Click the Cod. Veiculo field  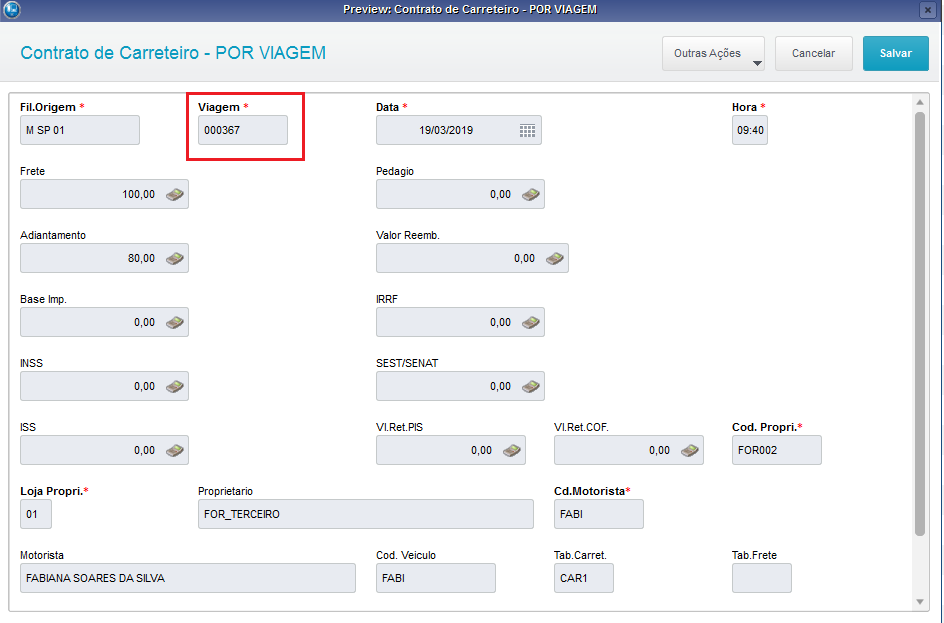click(436, 578)
